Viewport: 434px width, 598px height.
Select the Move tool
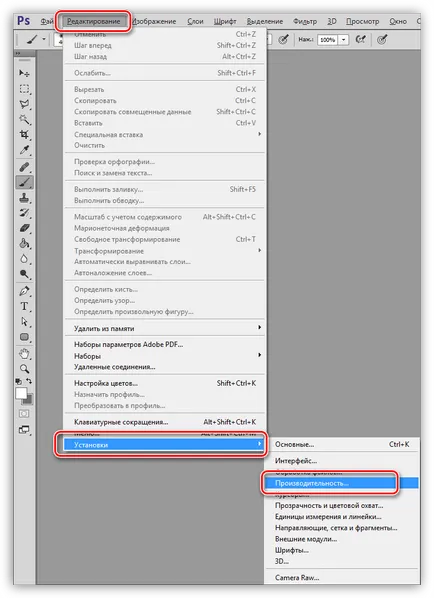(24, 73)
